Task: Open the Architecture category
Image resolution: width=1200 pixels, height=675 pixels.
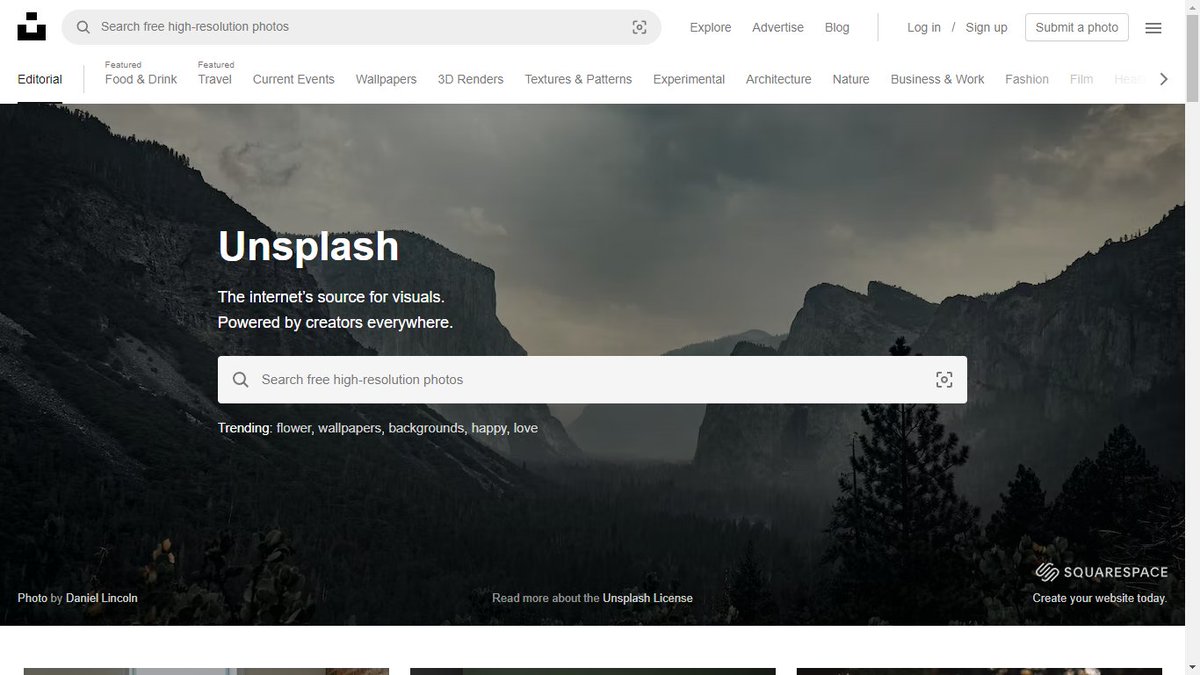Action: coord(779,79)
